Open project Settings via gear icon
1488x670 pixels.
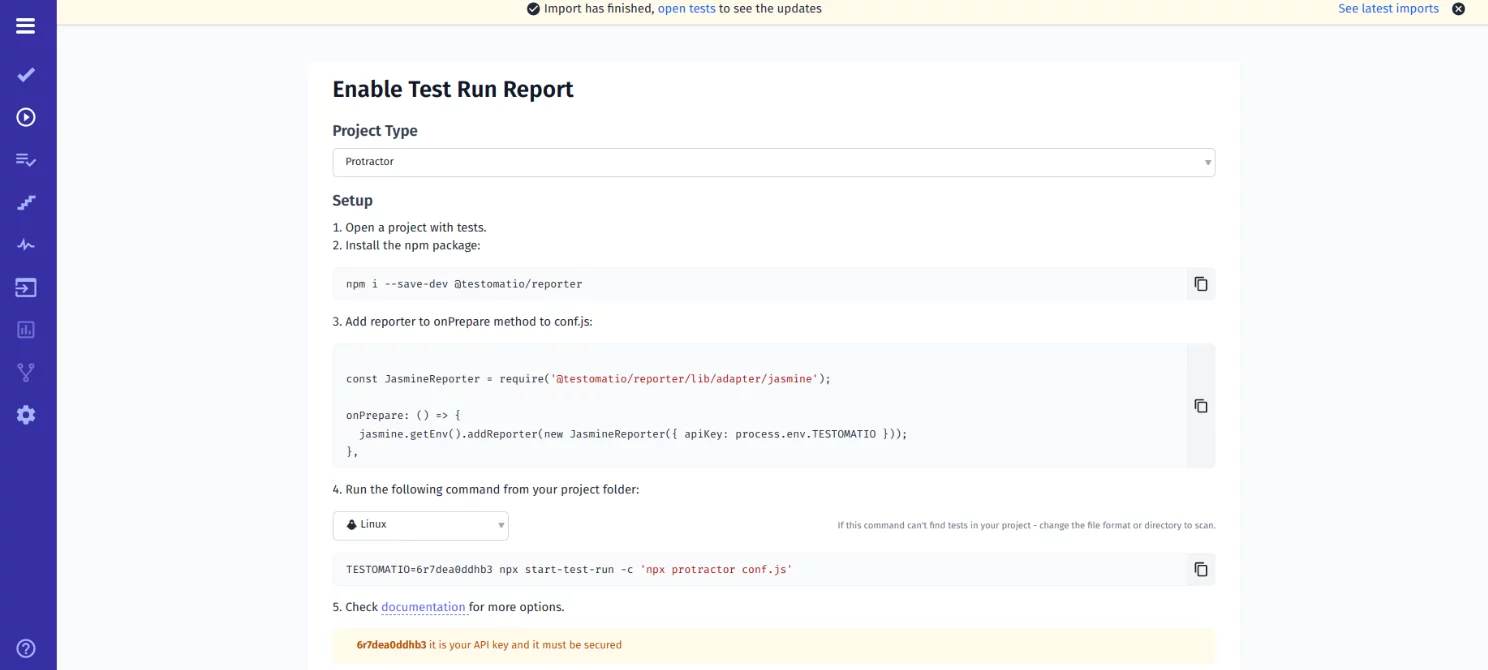[26, 414]
